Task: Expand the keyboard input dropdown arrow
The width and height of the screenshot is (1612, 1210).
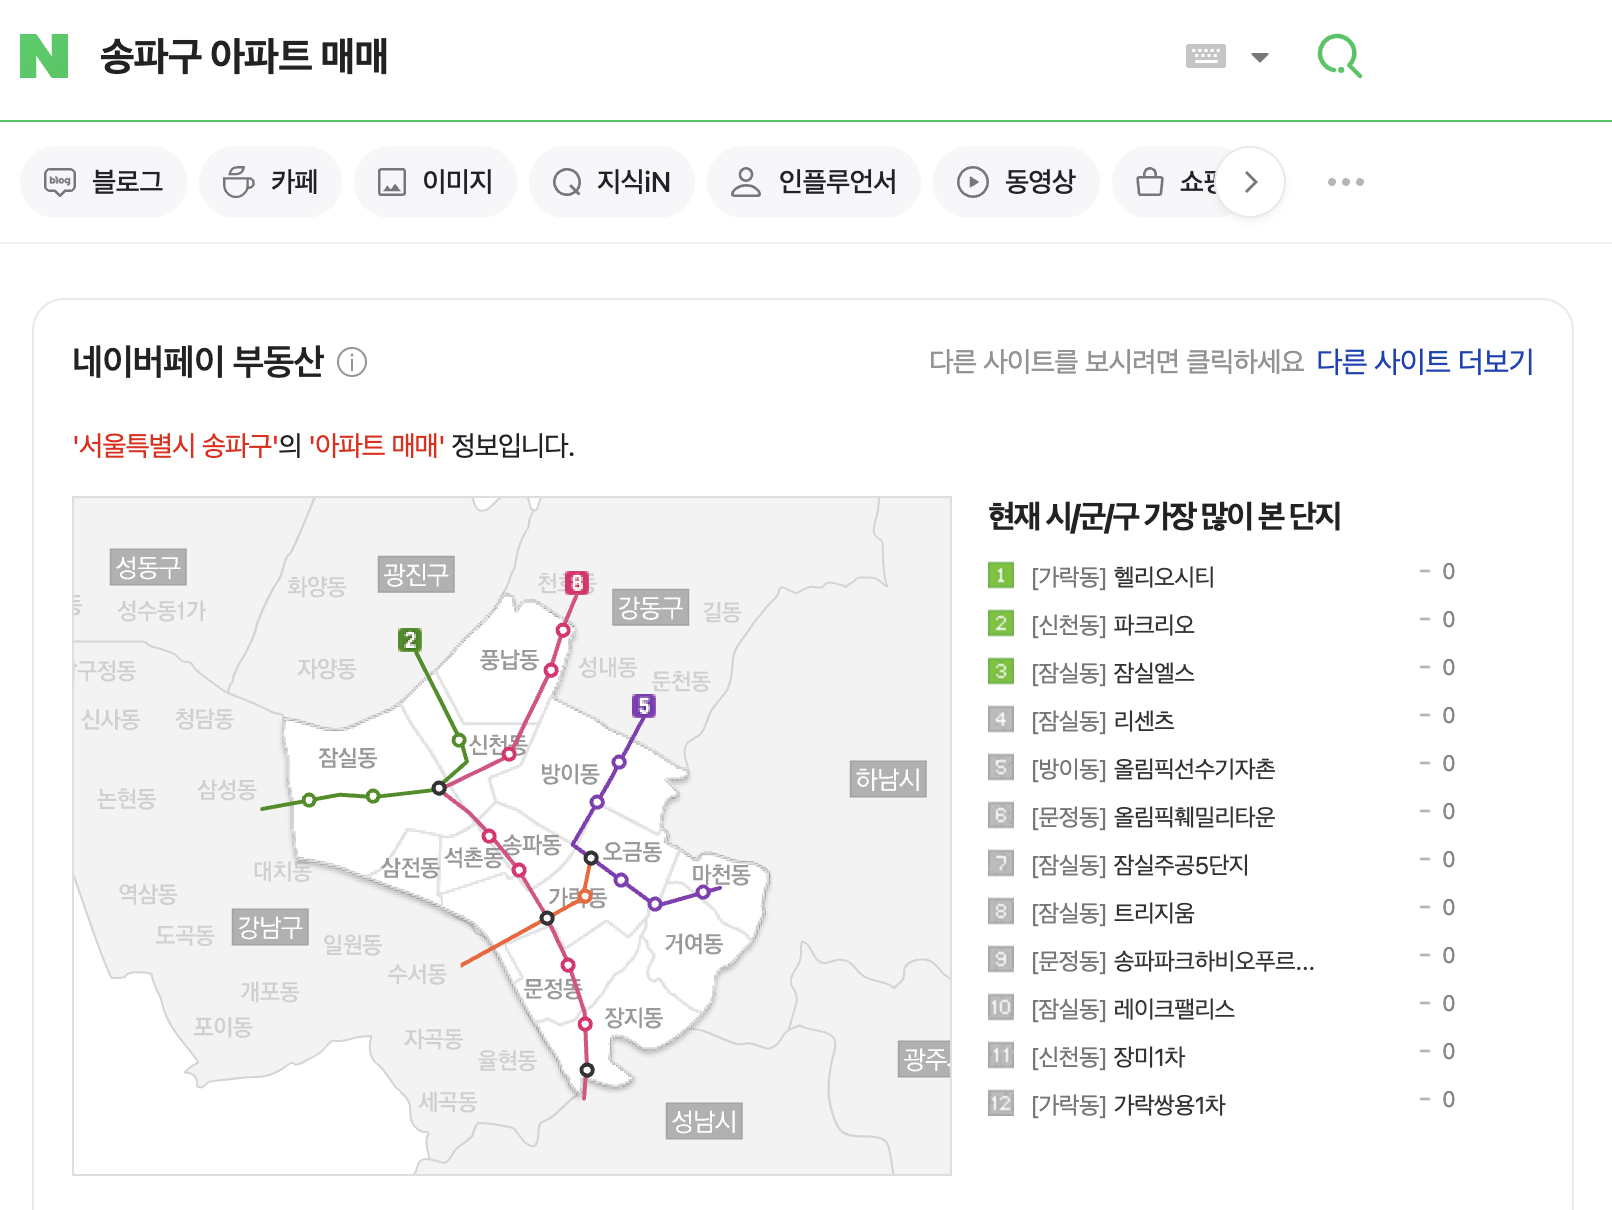Action: pyautogui.click(x=1260, y=57)
